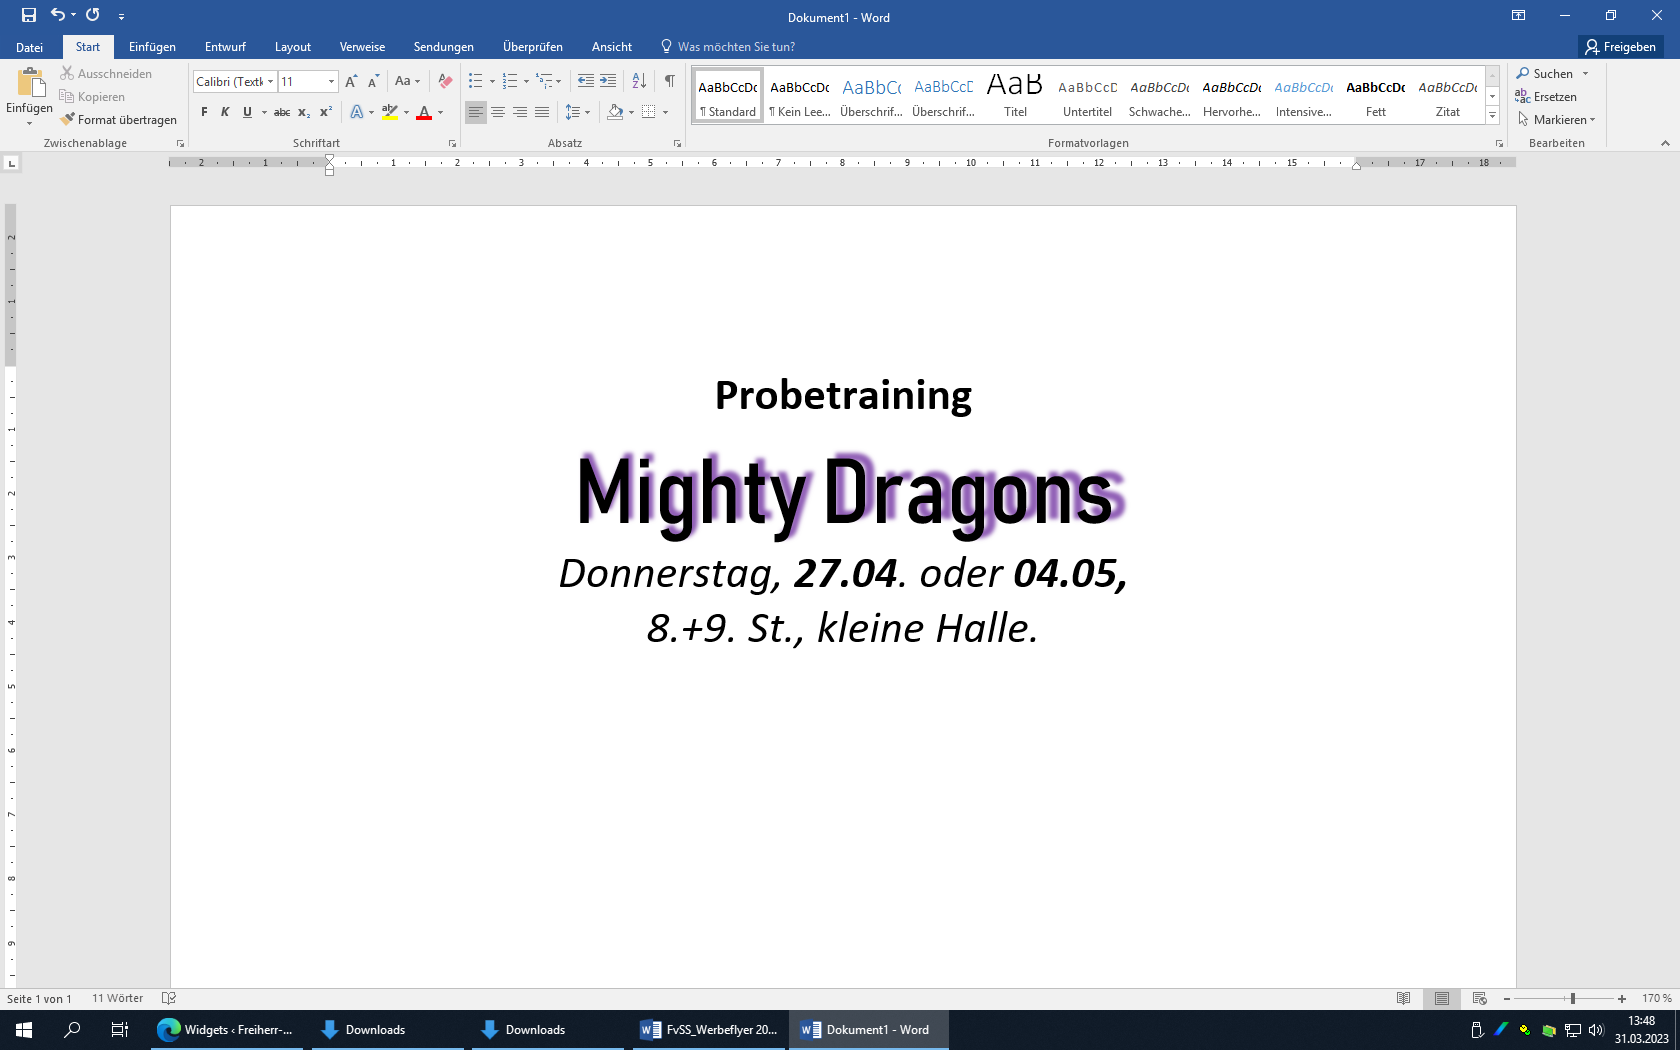This screenshot has width=1680, height=1050.
Task: Adjust the zoom slider in the status bar
Action: coord(1573,999)
